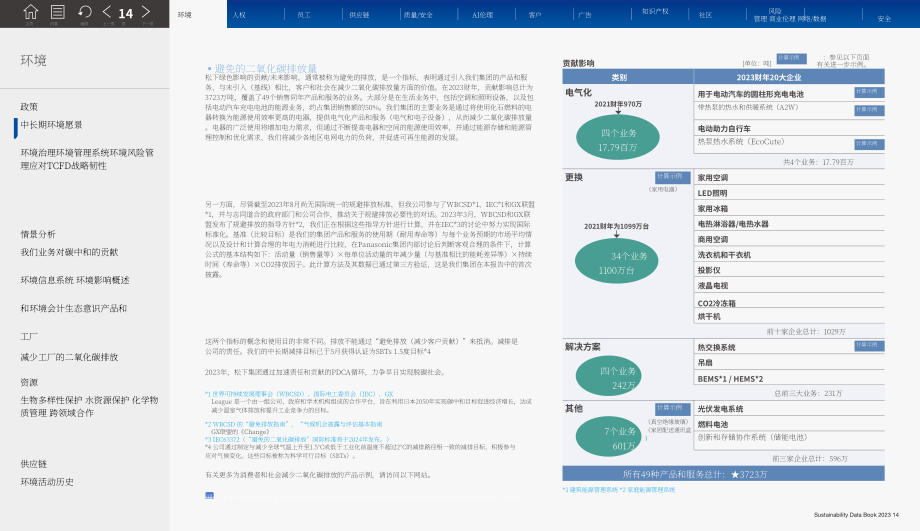
Task: Open the 广告 tab
Action: click(x=585, y=15)
